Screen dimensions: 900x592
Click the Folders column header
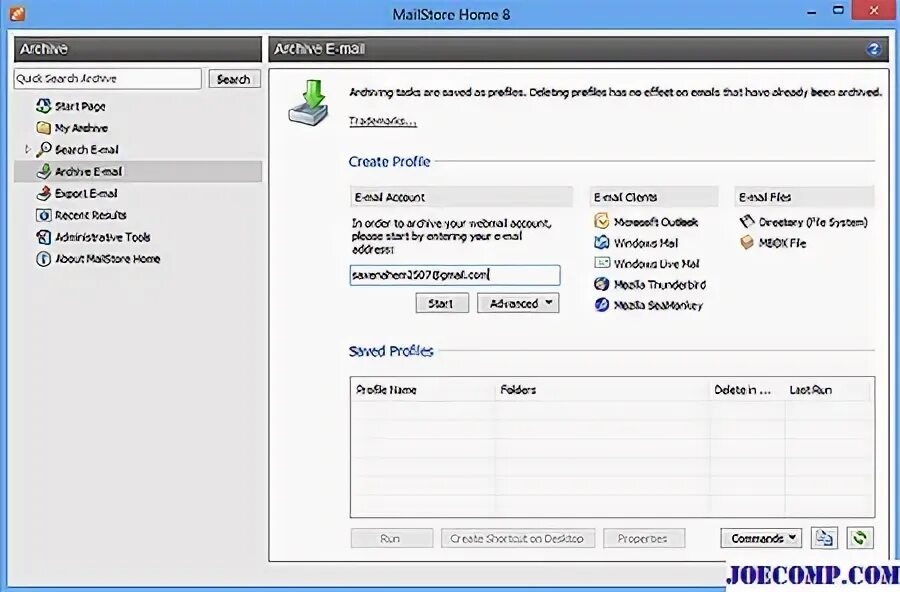coord(602,390)
